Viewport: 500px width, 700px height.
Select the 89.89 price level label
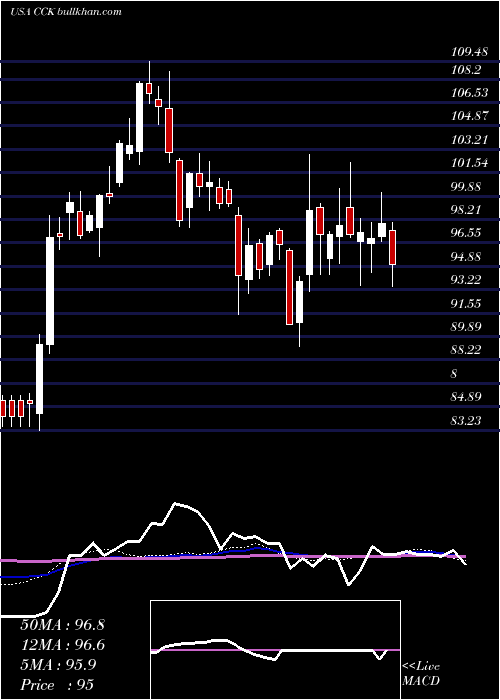466,327
